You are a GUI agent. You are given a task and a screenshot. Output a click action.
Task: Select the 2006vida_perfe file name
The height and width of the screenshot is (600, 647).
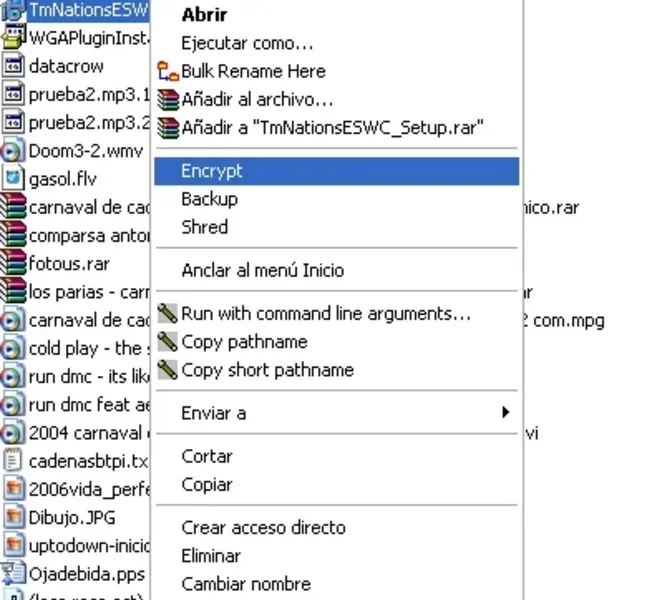point(89,489)
